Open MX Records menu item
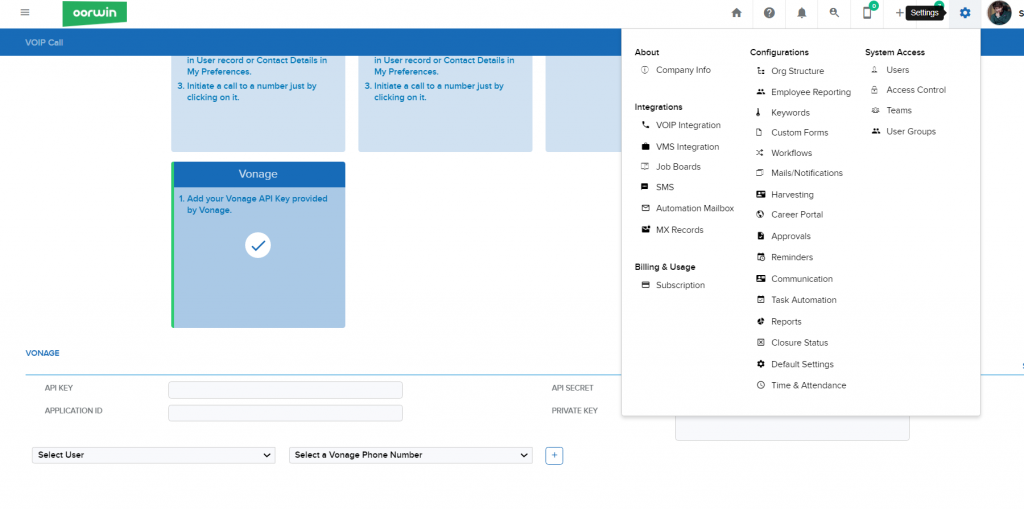The height and width of the screenshot is (509, 1024). point(679,230)
